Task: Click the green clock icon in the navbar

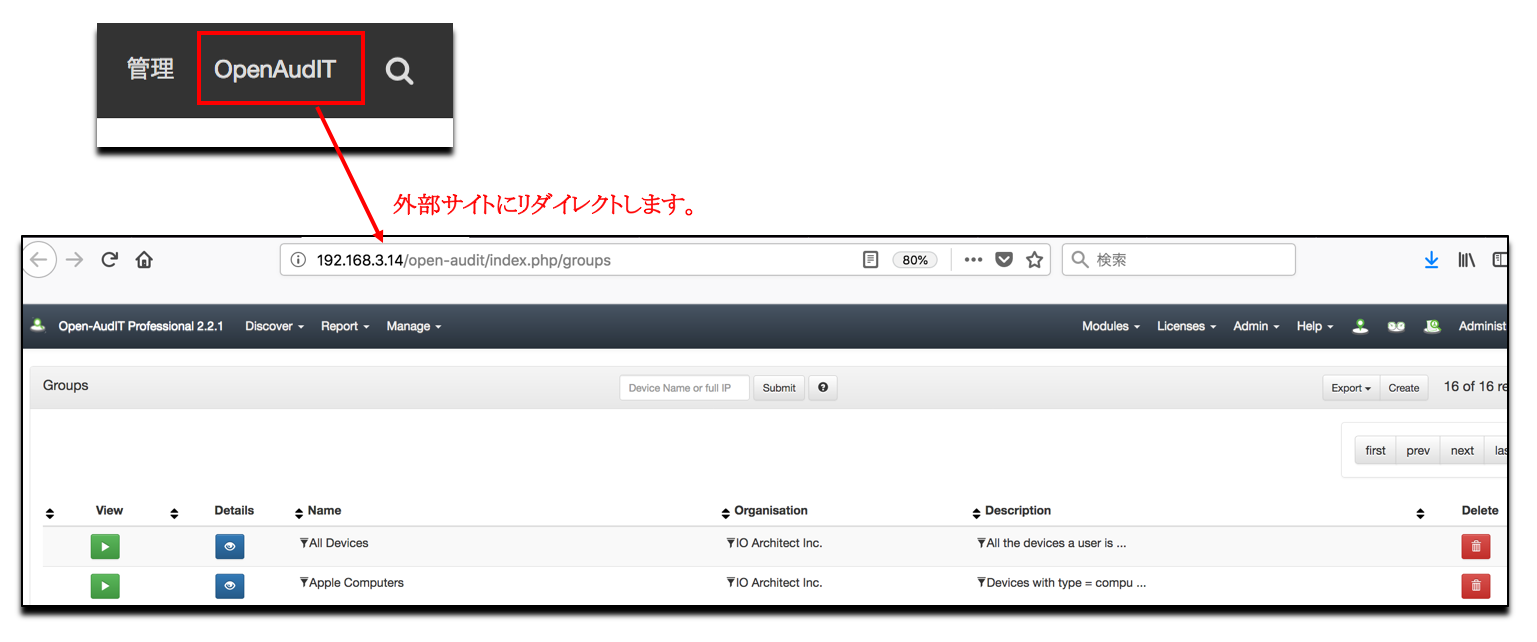Action: (x=1433, y=326)
